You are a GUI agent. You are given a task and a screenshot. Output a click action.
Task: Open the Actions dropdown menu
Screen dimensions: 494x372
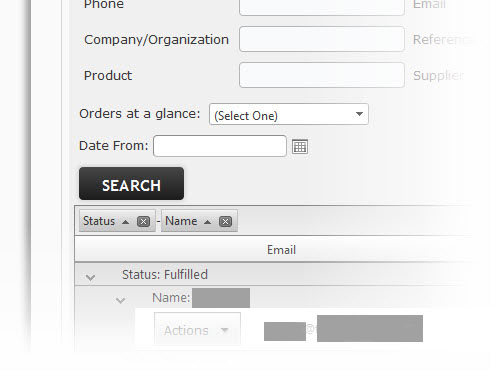coord(197,330)
